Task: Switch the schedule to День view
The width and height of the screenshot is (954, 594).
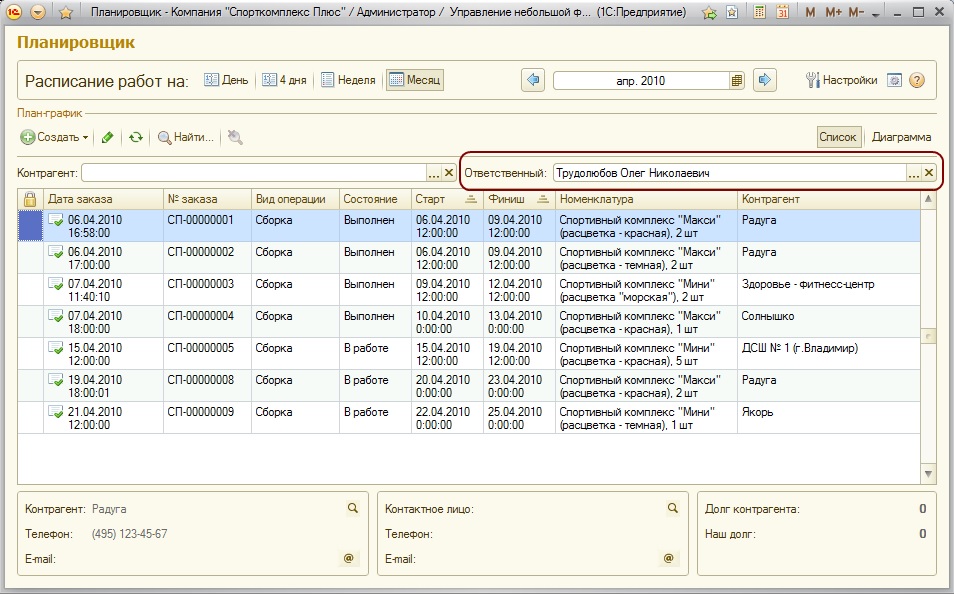Action: click(x=227, y=80)
